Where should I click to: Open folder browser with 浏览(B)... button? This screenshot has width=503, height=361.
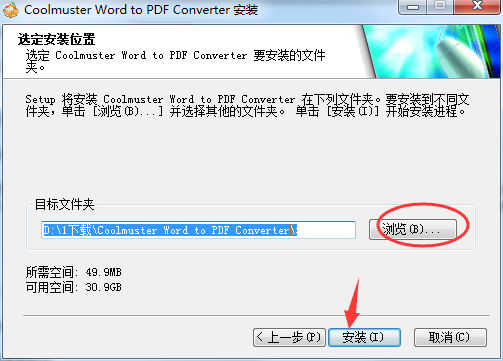click(x=413, y=229)
